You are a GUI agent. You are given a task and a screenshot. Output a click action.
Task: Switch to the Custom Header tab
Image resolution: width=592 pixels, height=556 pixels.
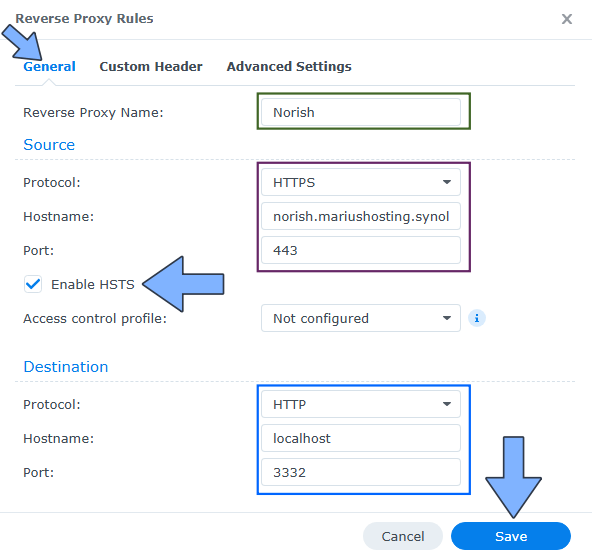tap(151, 66)
